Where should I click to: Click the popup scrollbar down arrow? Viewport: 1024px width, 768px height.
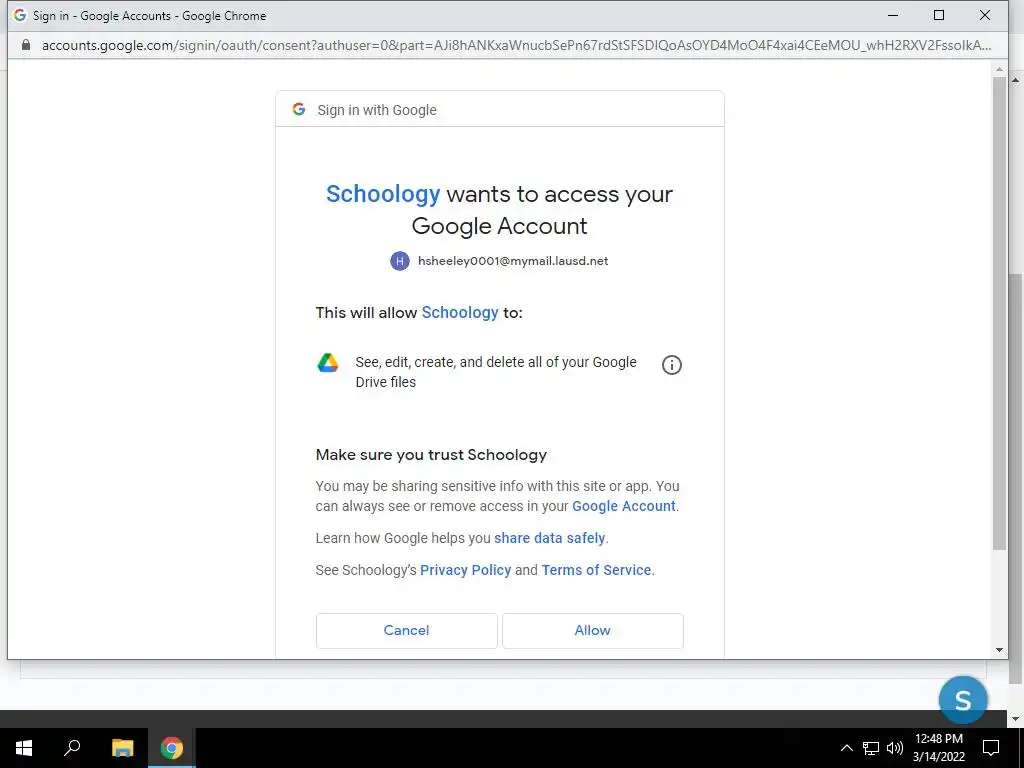[x=999, y=650]
